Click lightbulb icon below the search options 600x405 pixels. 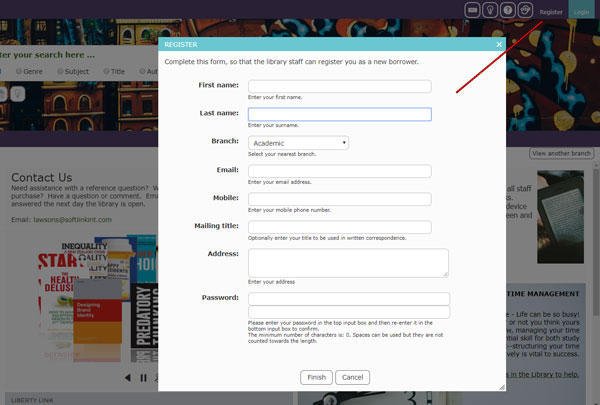(x=17, y=93)
